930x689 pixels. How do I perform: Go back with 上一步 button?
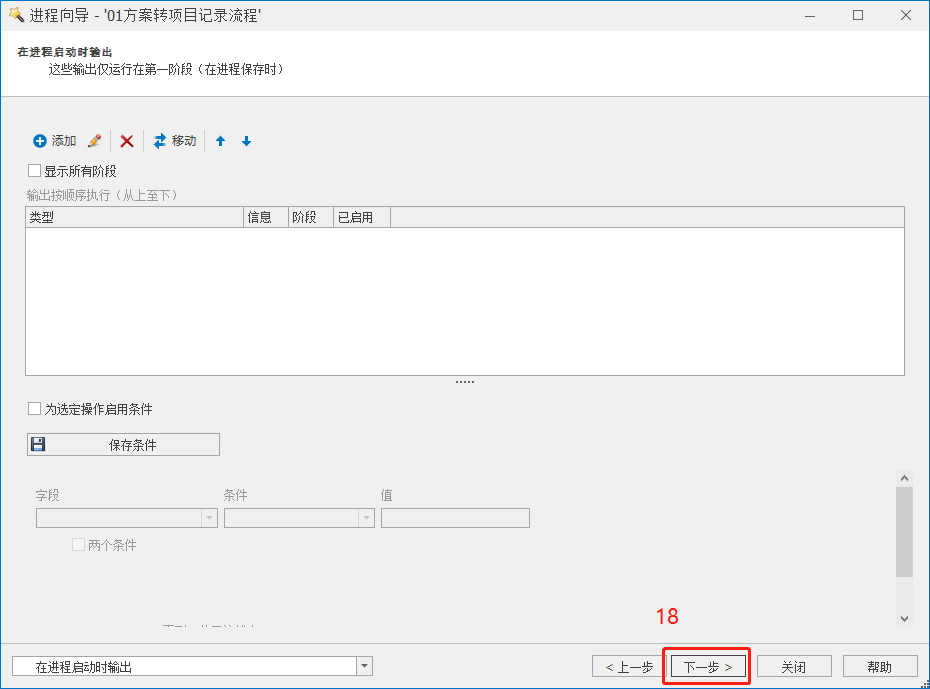tap(629, 666)
